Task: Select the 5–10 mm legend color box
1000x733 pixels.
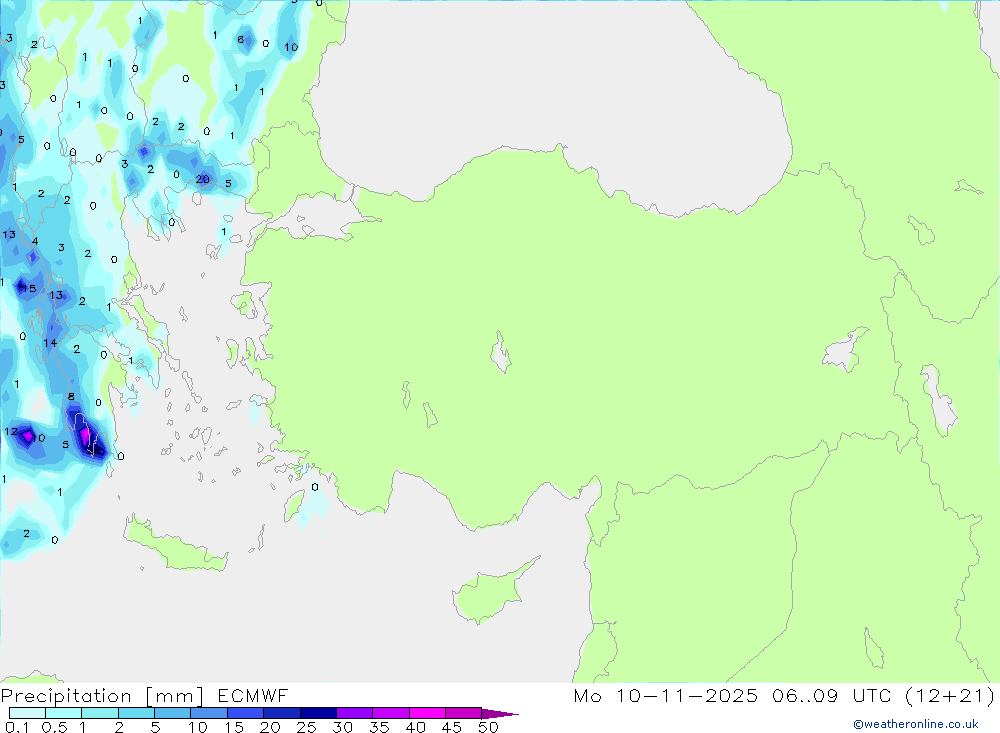Action: tap(172, 713)
